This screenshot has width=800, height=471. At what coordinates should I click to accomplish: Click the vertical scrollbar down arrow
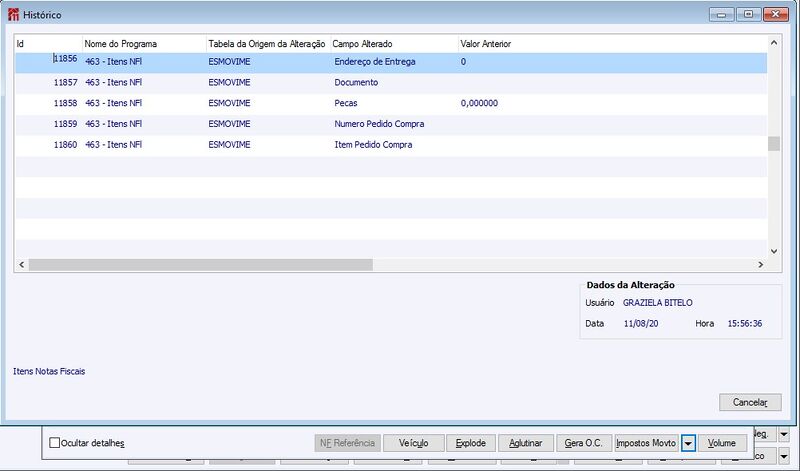pyautogui.click(x=774, y=251)
